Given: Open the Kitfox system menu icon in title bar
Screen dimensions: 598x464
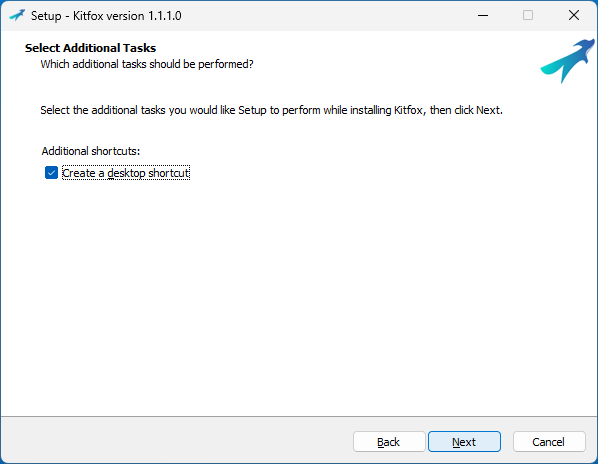Looking at the screenshot, I should point(17,16).
